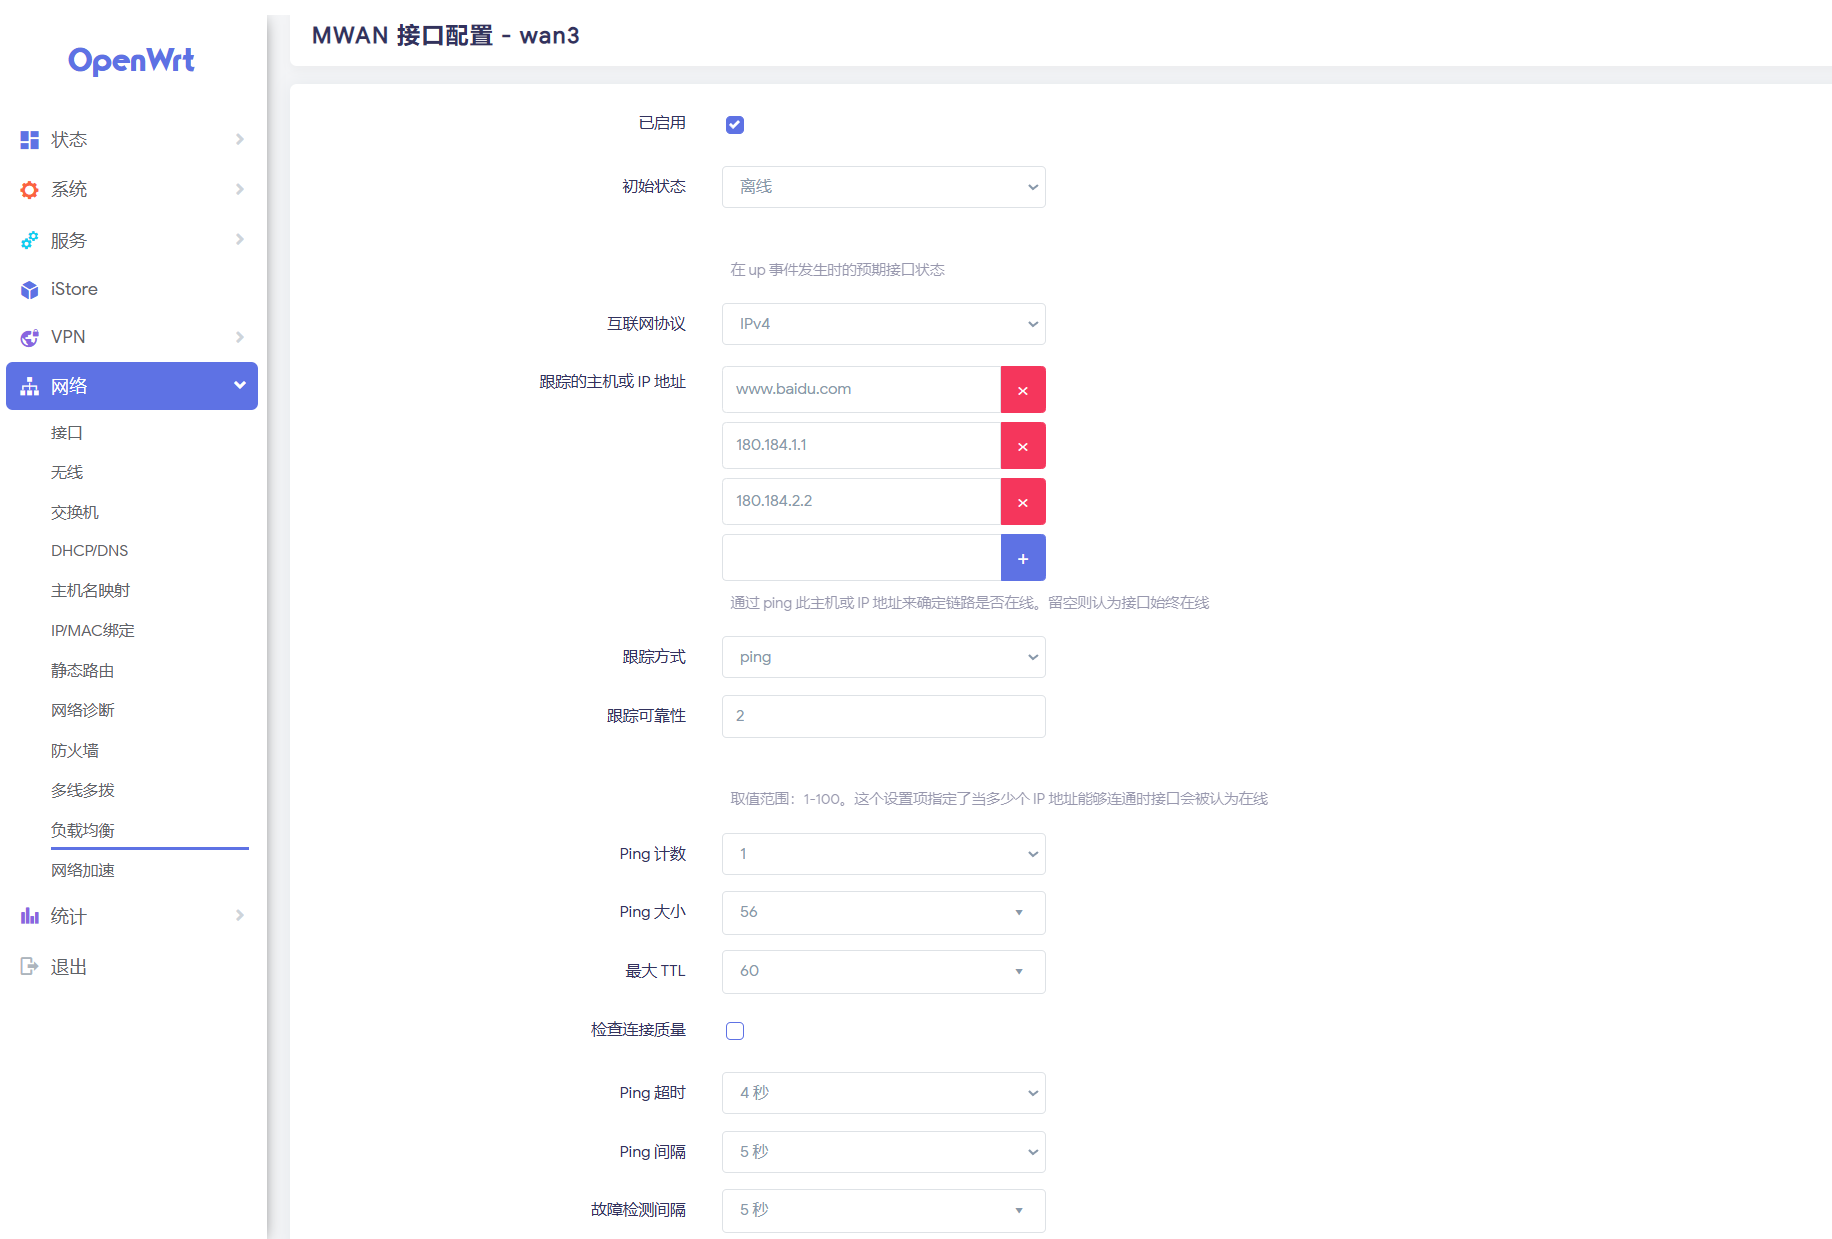Click the 服务 icon in sidebar
Screen dimensions: 1832x1239
29,241
